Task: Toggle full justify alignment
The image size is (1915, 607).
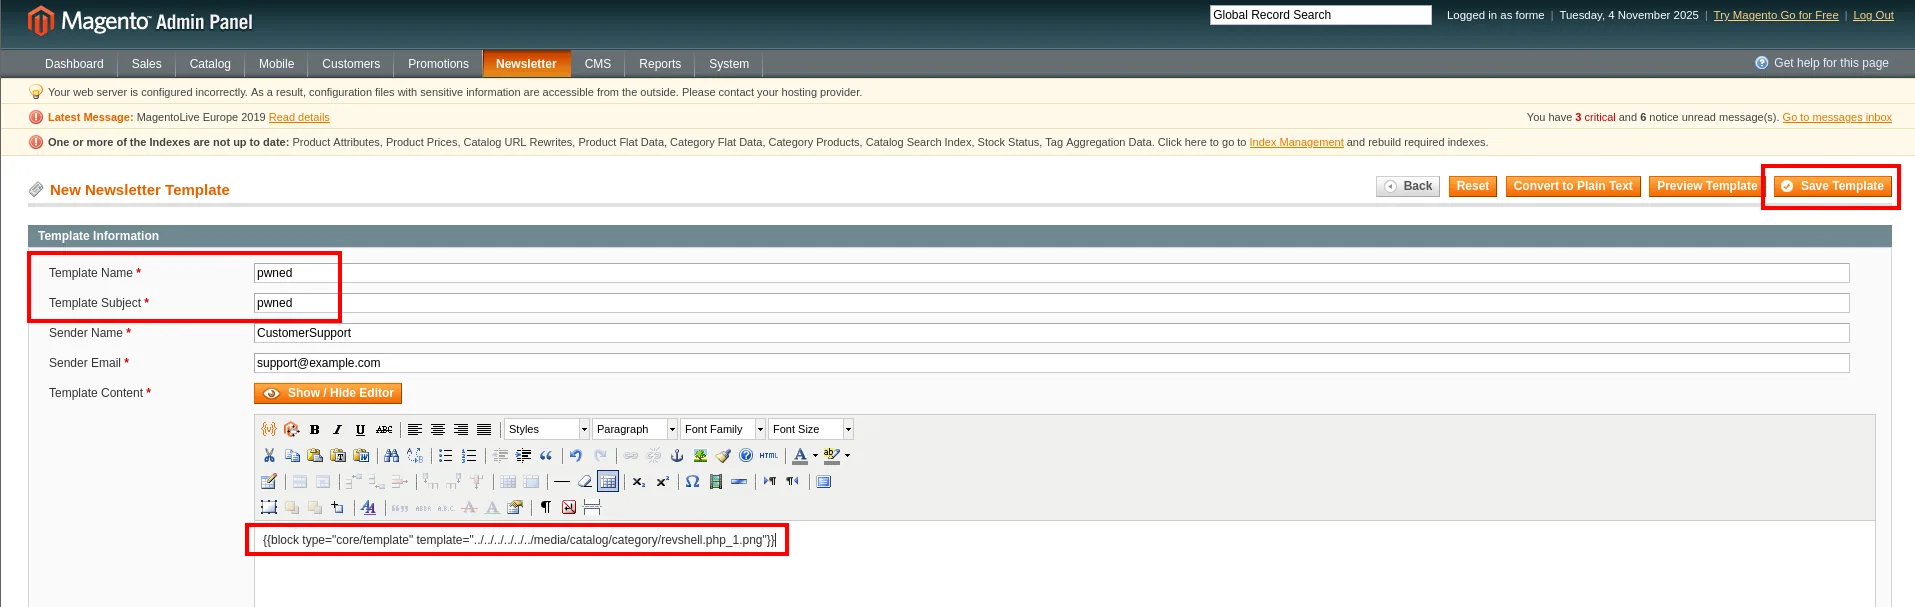Action: point(484,429)
